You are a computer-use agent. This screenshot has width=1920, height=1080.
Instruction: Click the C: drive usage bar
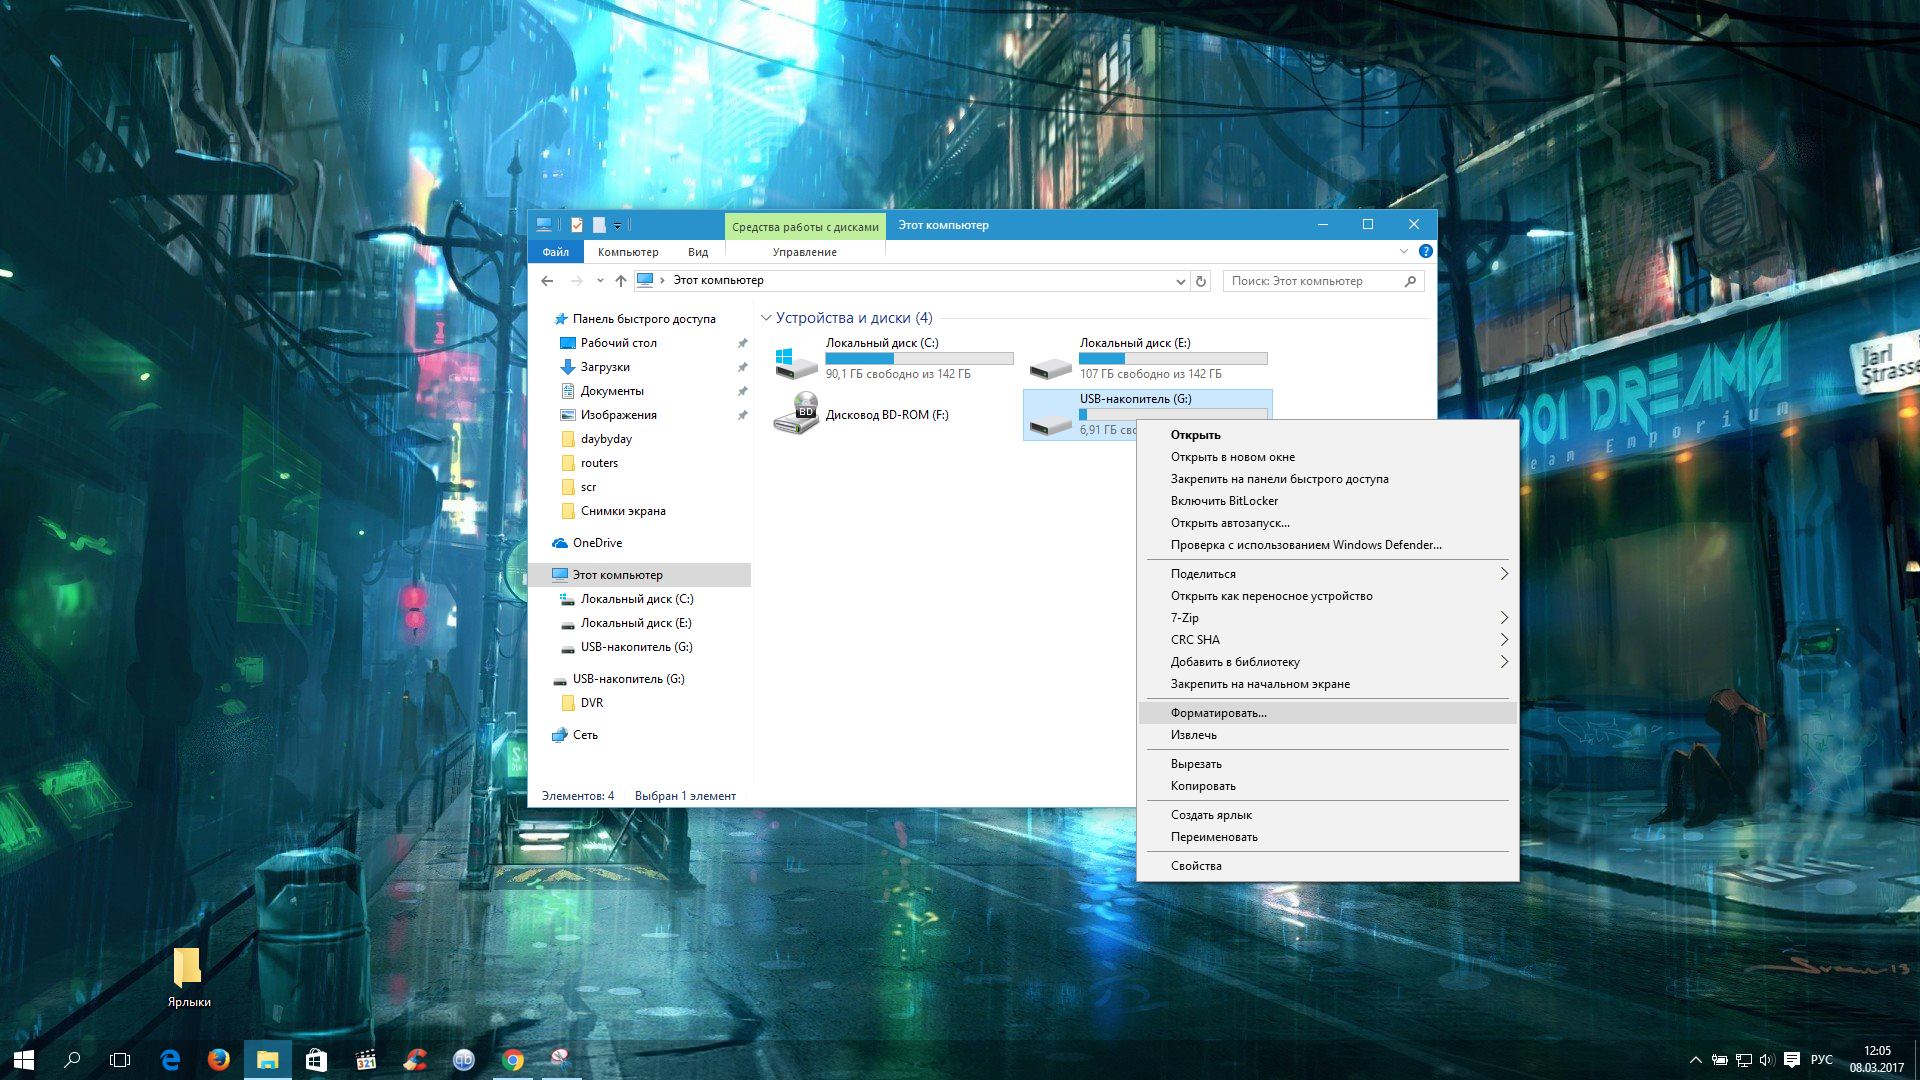tap(919, 358)
